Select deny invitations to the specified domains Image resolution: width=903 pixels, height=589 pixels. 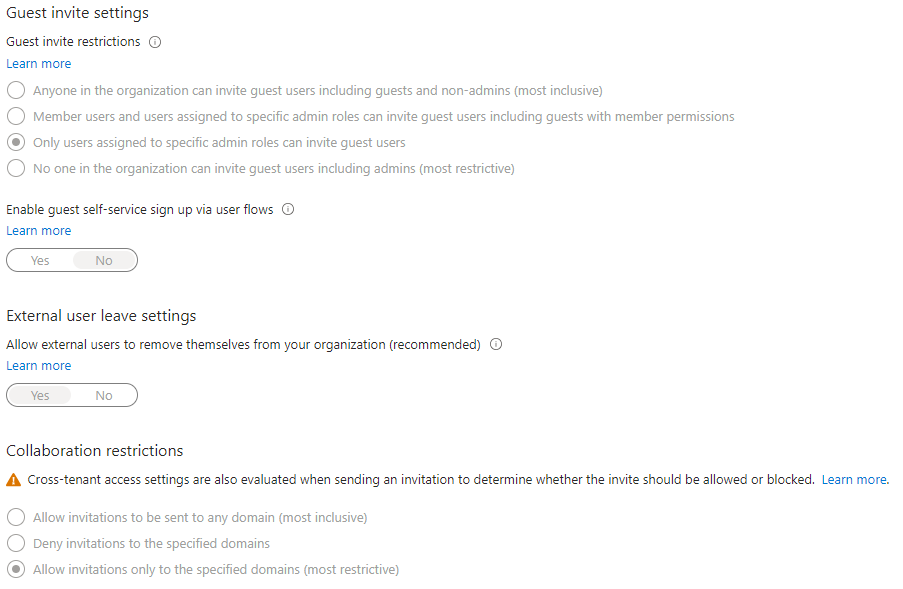15,543
